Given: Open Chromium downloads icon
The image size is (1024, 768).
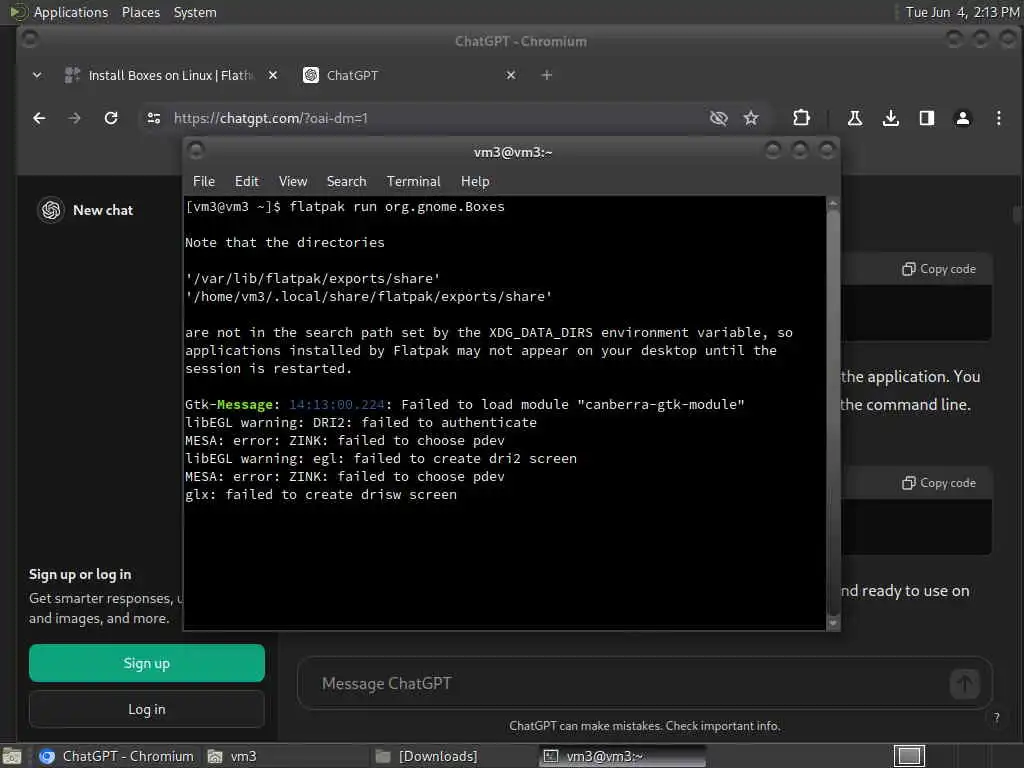Looking at the screenshot, I should coord(891,118).
